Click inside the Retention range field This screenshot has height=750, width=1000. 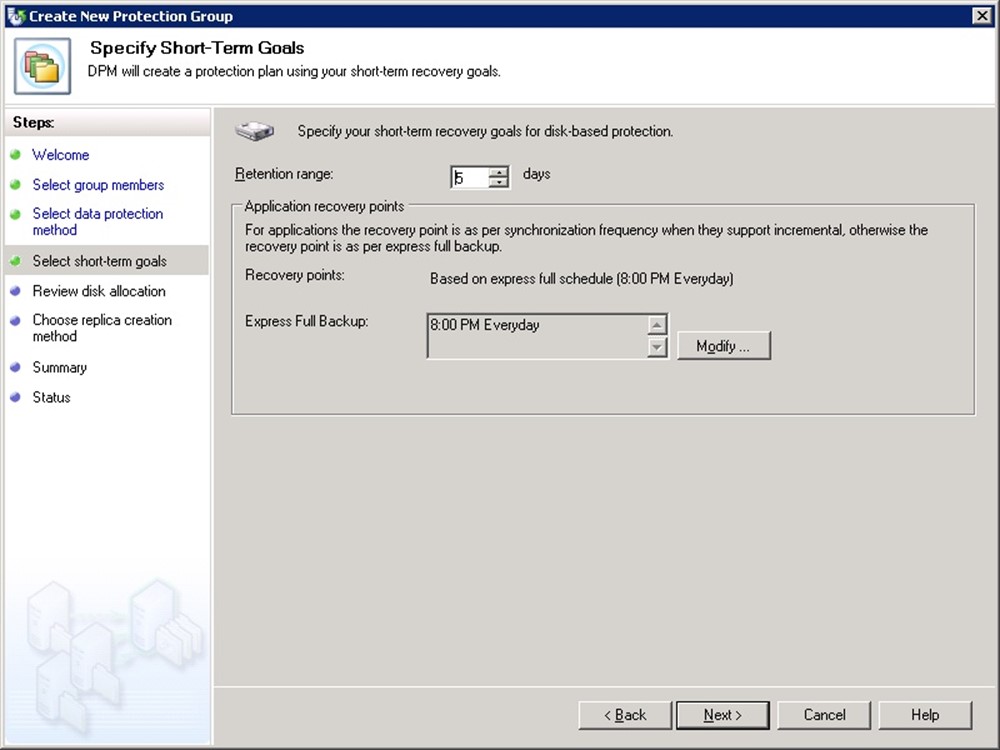point(470,178)
